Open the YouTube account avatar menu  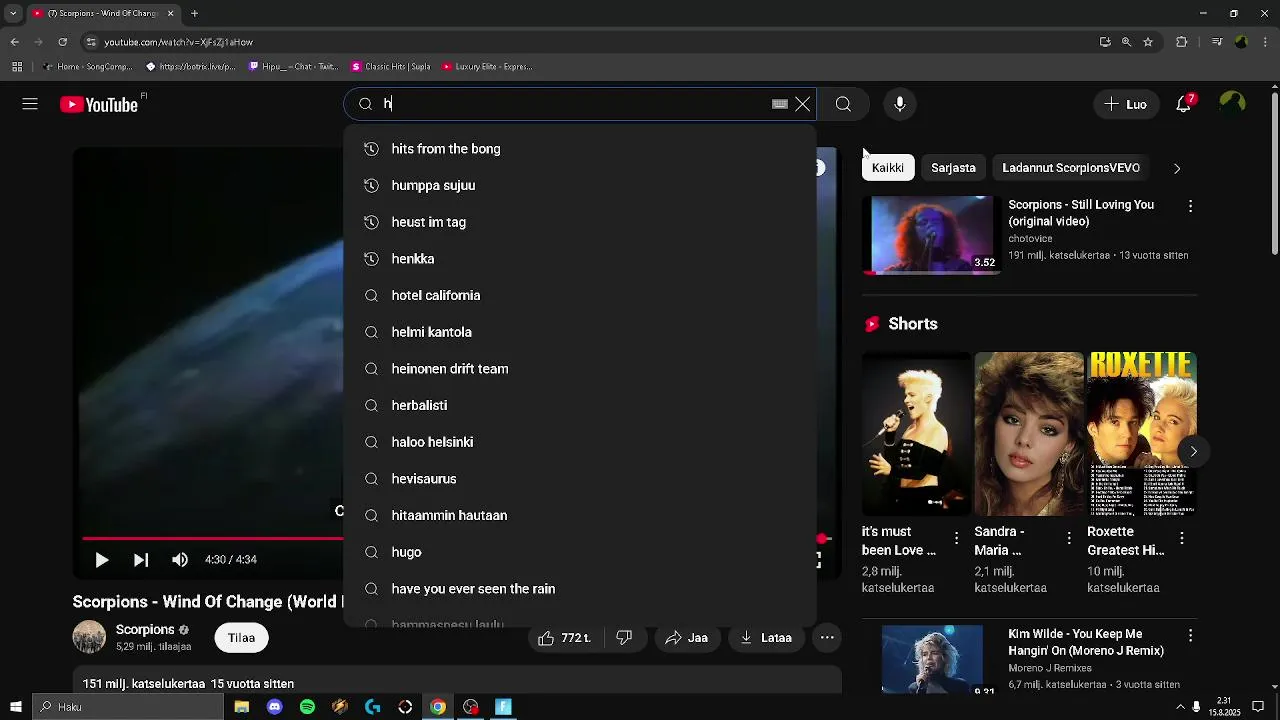tap(1232, 104)
